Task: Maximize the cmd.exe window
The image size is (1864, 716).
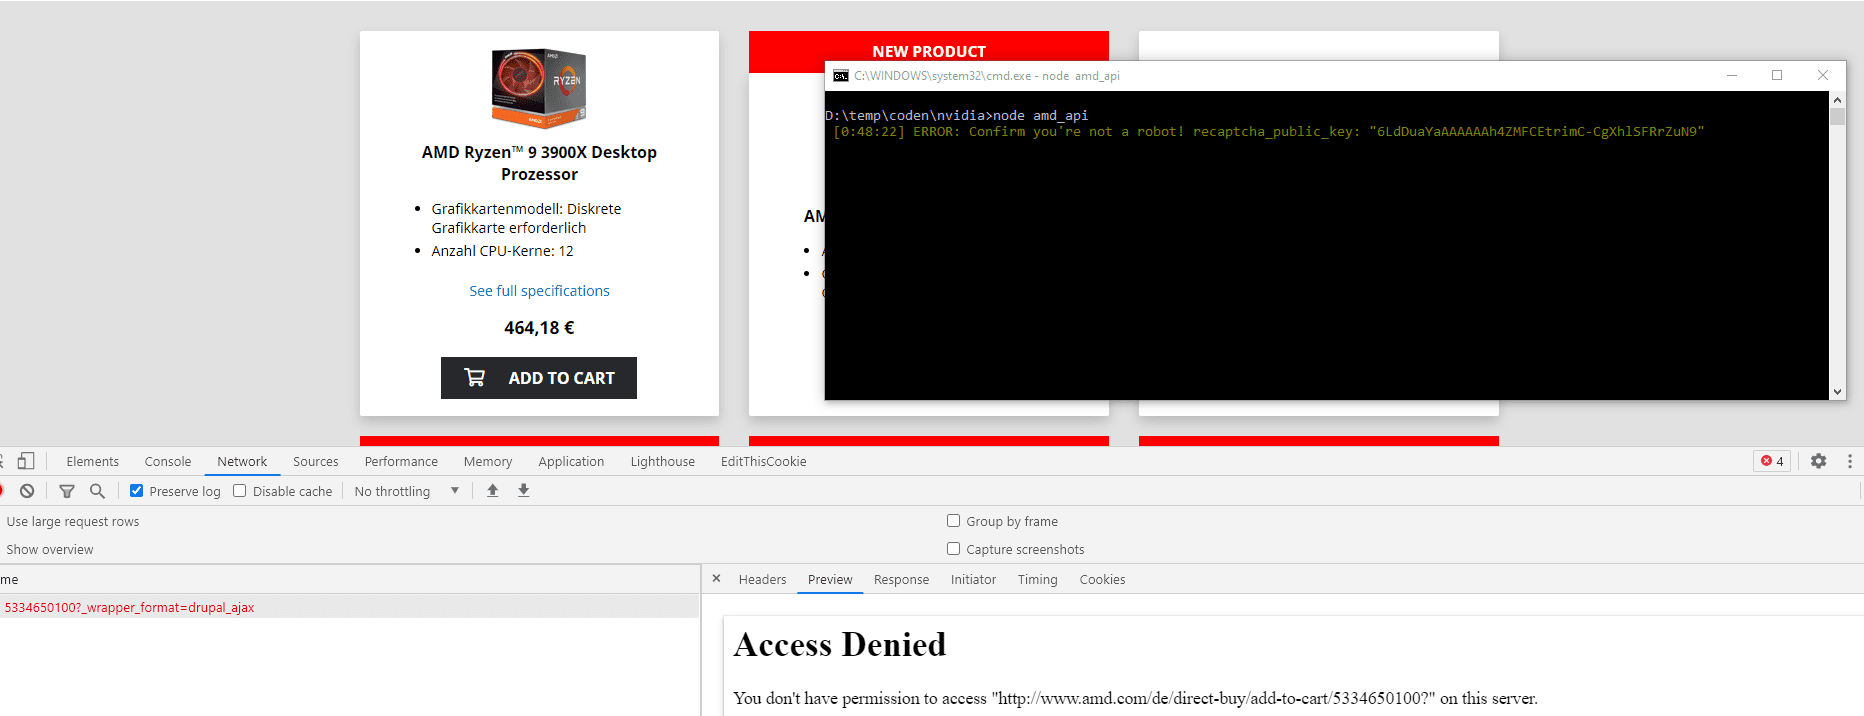Action: tap(1777, 75)
